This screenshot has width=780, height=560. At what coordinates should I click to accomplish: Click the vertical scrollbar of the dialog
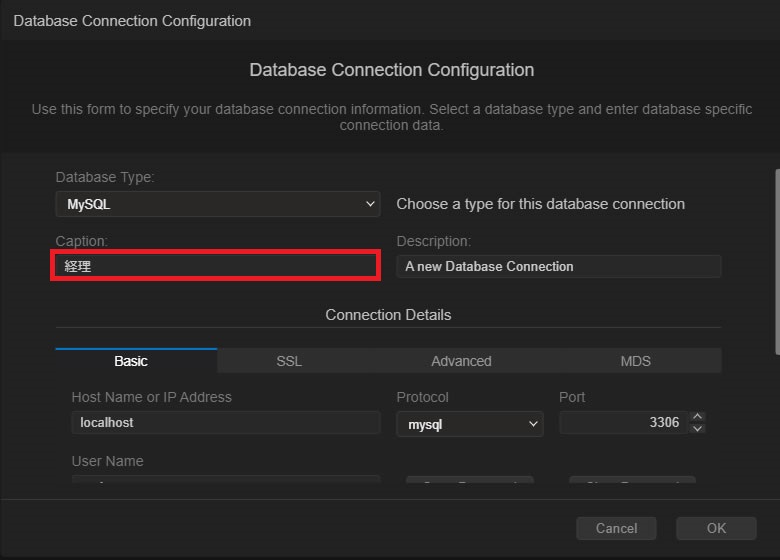point(776,260)
